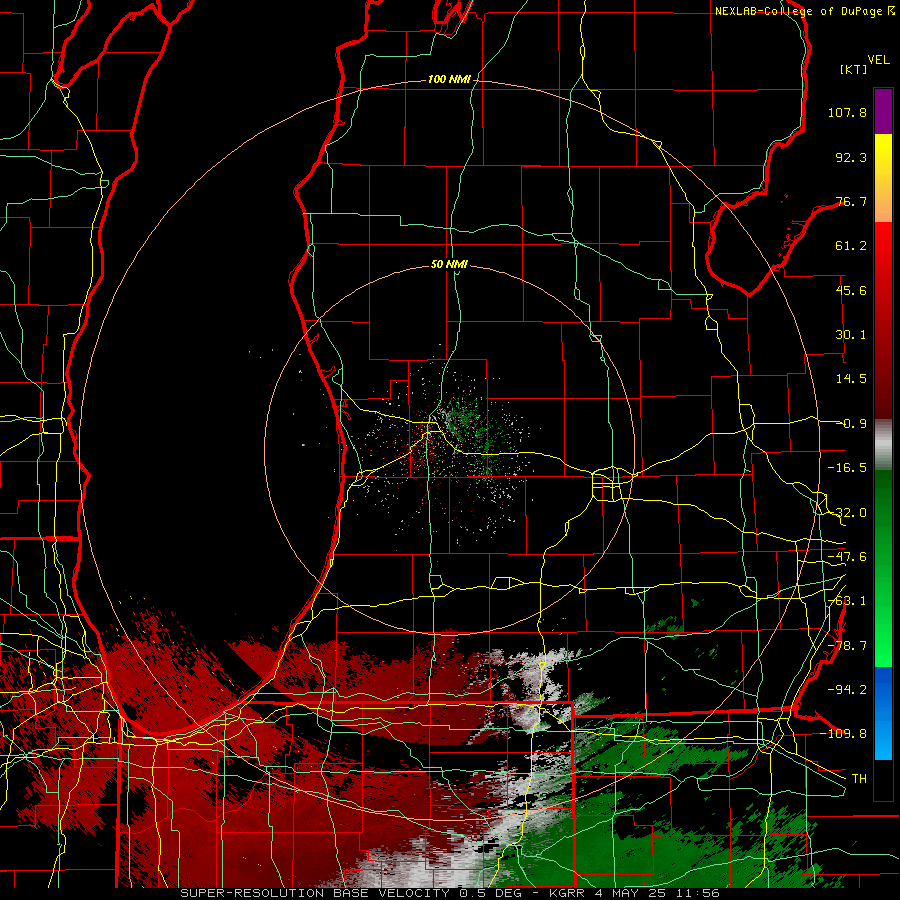Image resolution: width=900 pixels, height=900 pixels.
Task: Click the 76.7 velocity scale value
Action: click(851, 201)
